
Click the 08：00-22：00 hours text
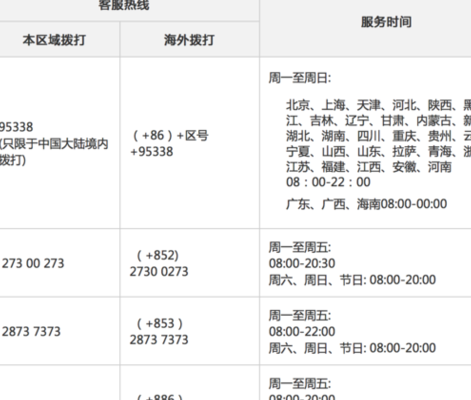click(x=328, y=182)
